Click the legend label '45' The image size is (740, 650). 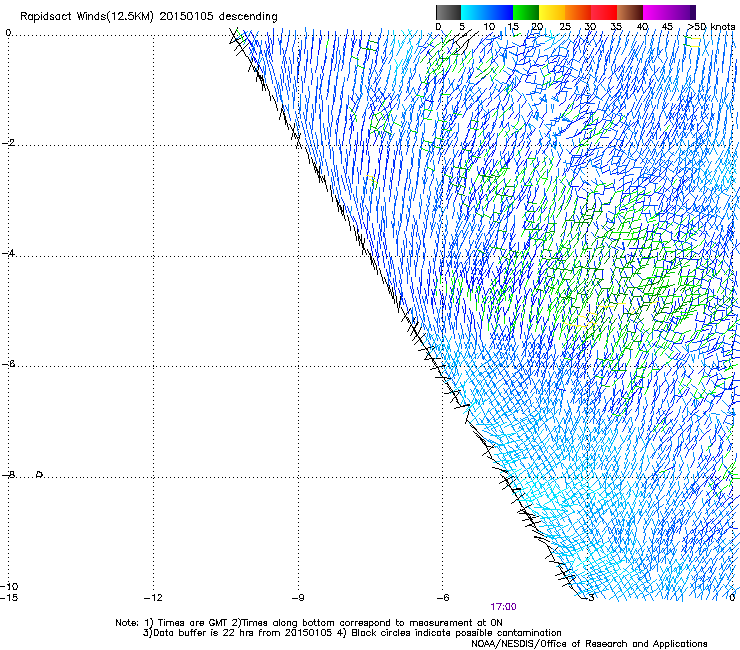point(667,27)
